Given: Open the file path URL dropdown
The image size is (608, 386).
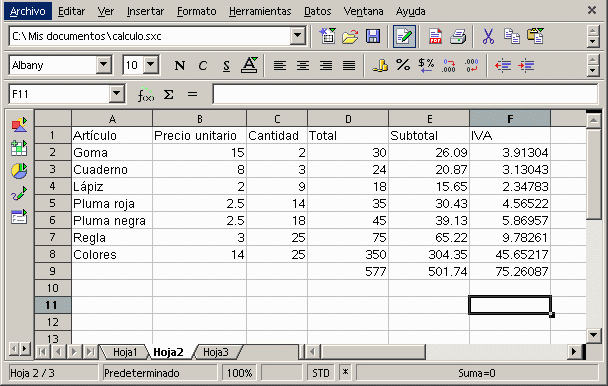Looking at the screenshot, I should (x=297, y=36).
